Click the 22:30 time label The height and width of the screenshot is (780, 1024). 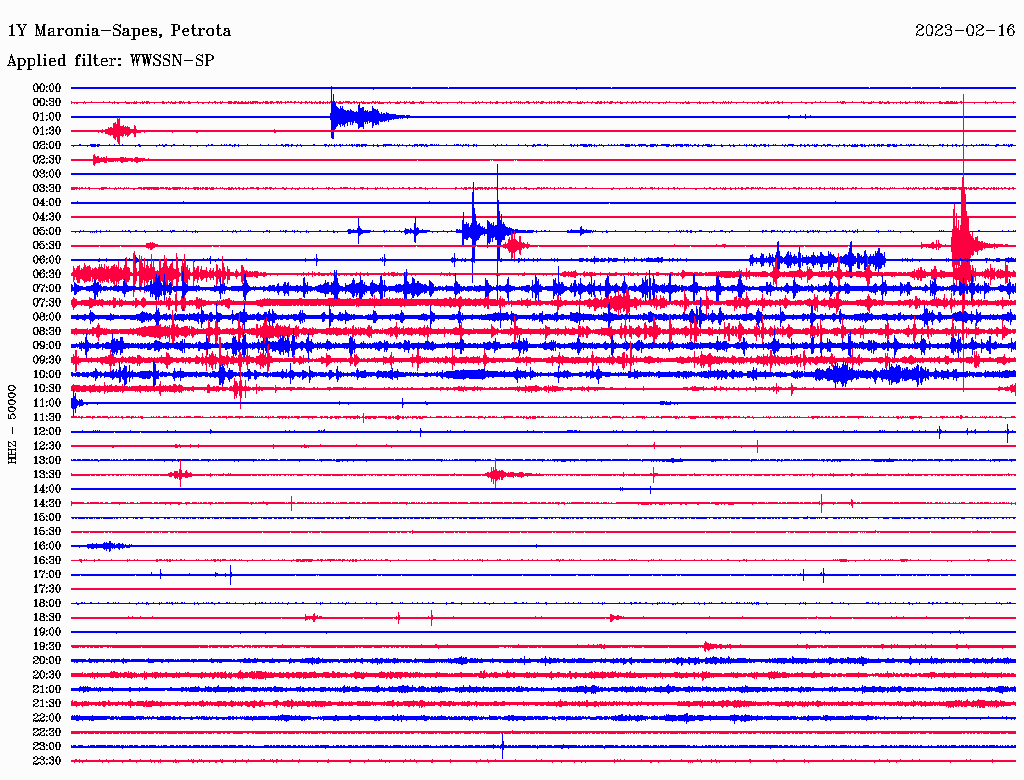point(47,732)
